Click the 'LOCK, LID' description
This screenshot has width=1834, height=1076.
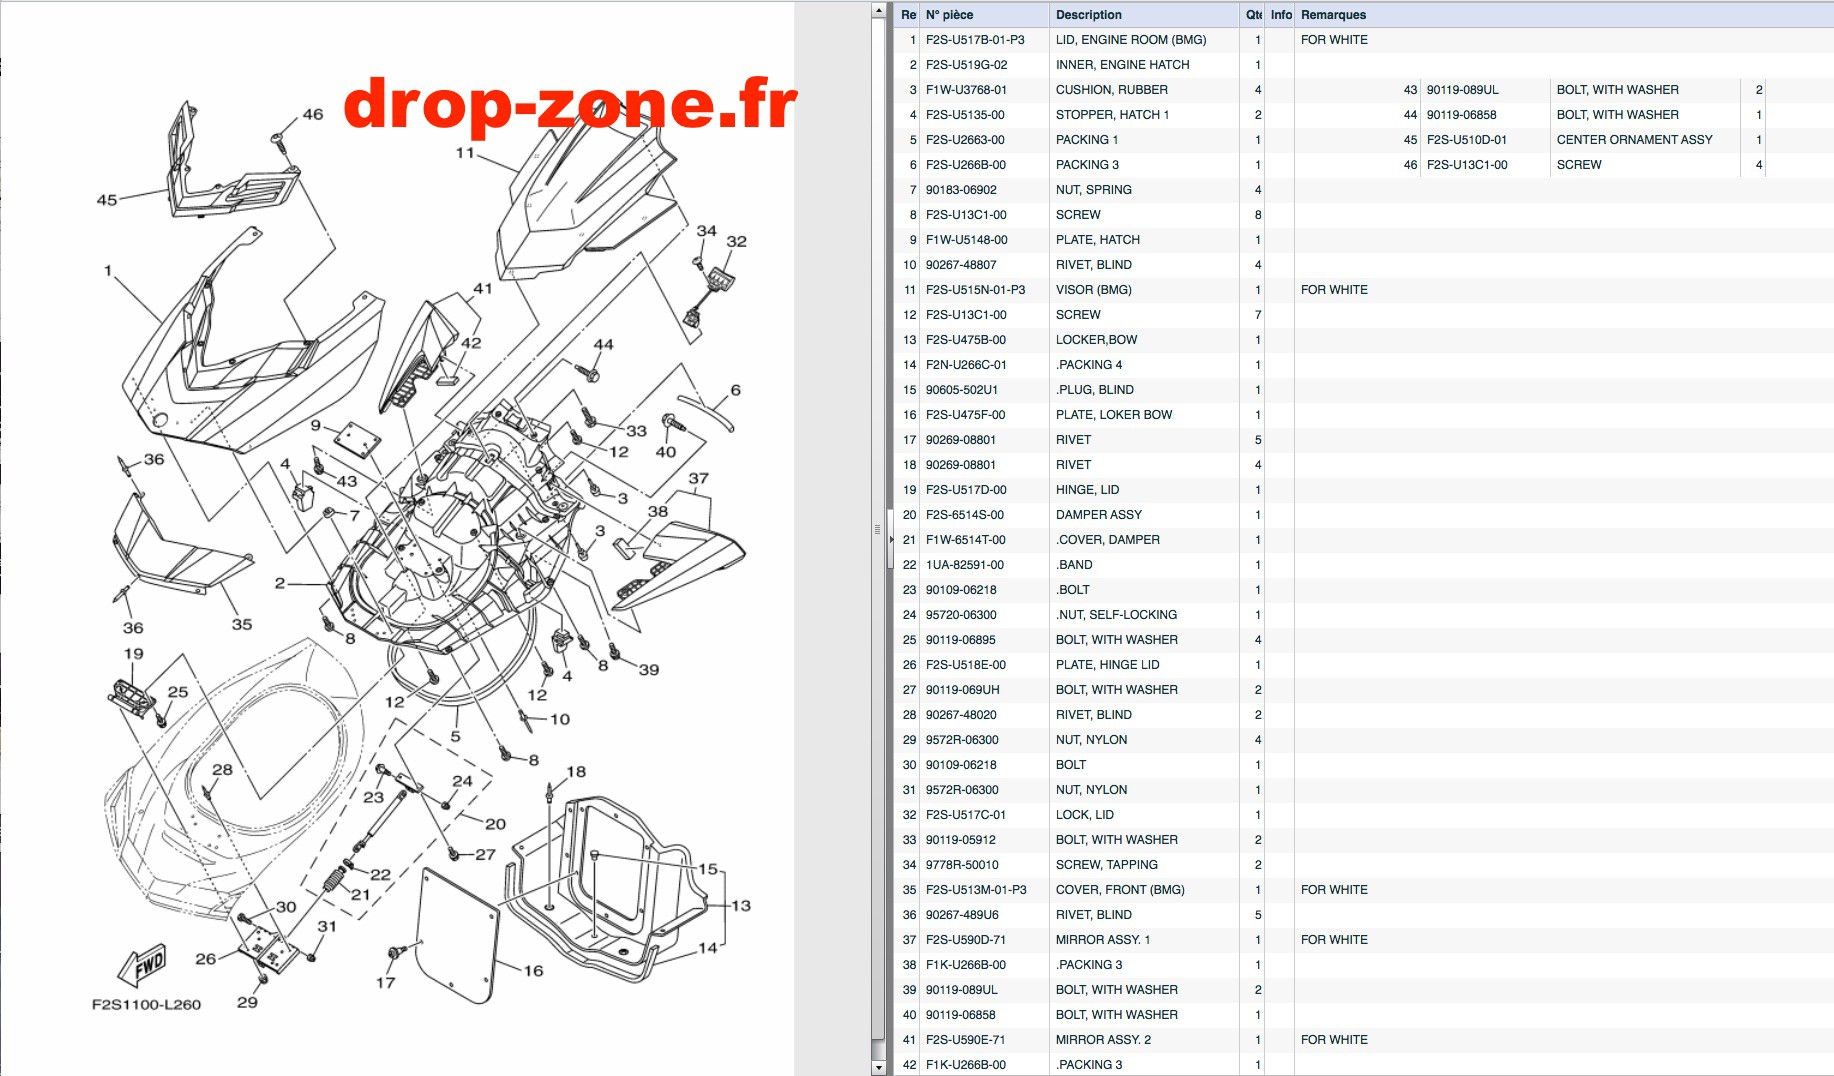[1084, 815]
